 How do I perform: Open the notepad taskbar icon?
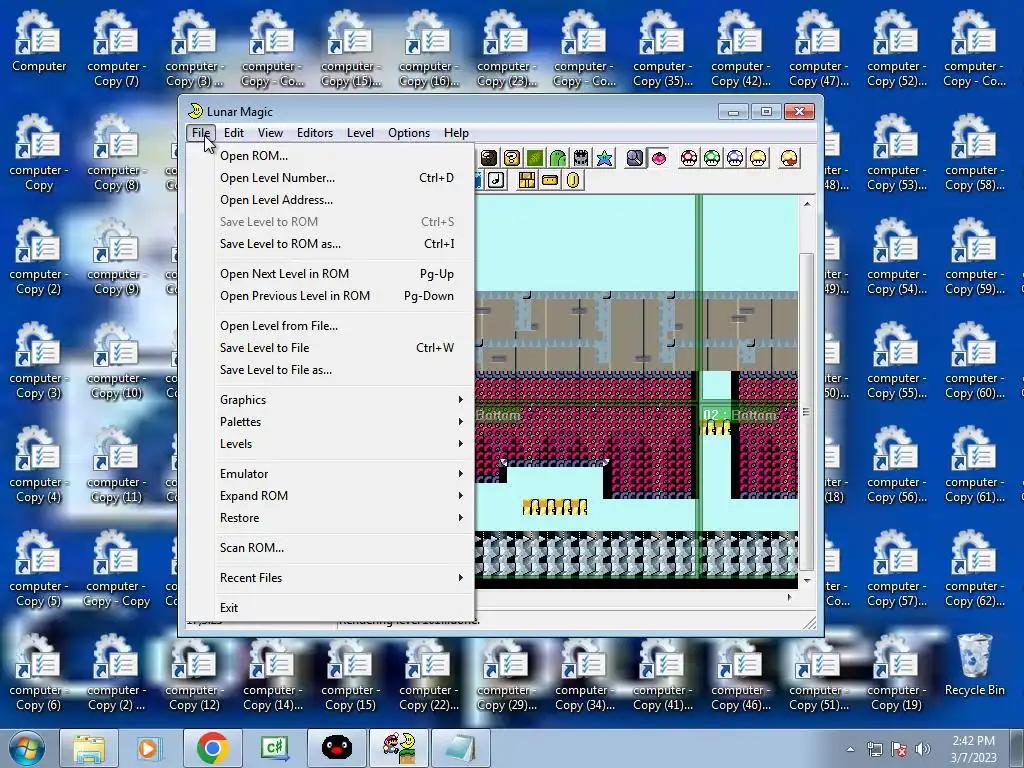[x=461, y=748]
